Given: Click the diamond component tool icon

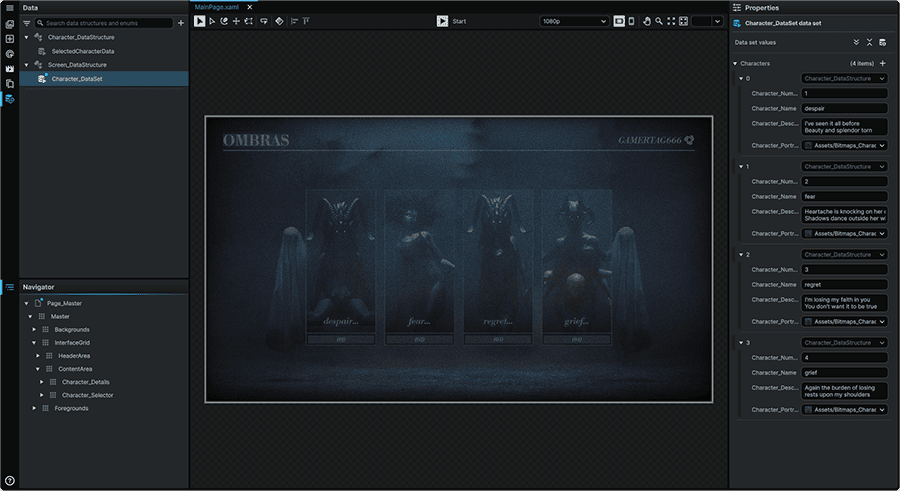Looking at the screenshot, I should click(x=279, y=21).
